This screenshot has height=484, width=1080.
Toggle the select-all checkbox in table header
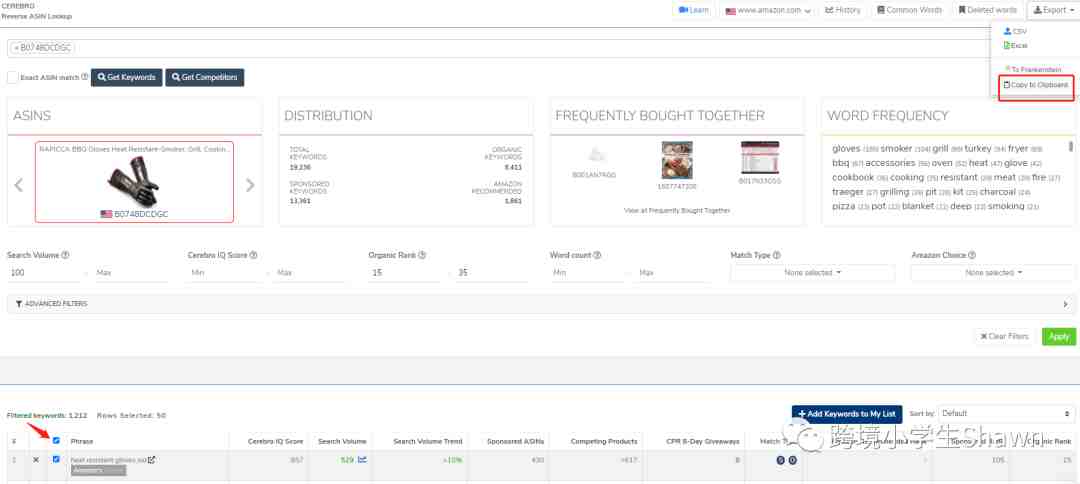tap(56, 441)
